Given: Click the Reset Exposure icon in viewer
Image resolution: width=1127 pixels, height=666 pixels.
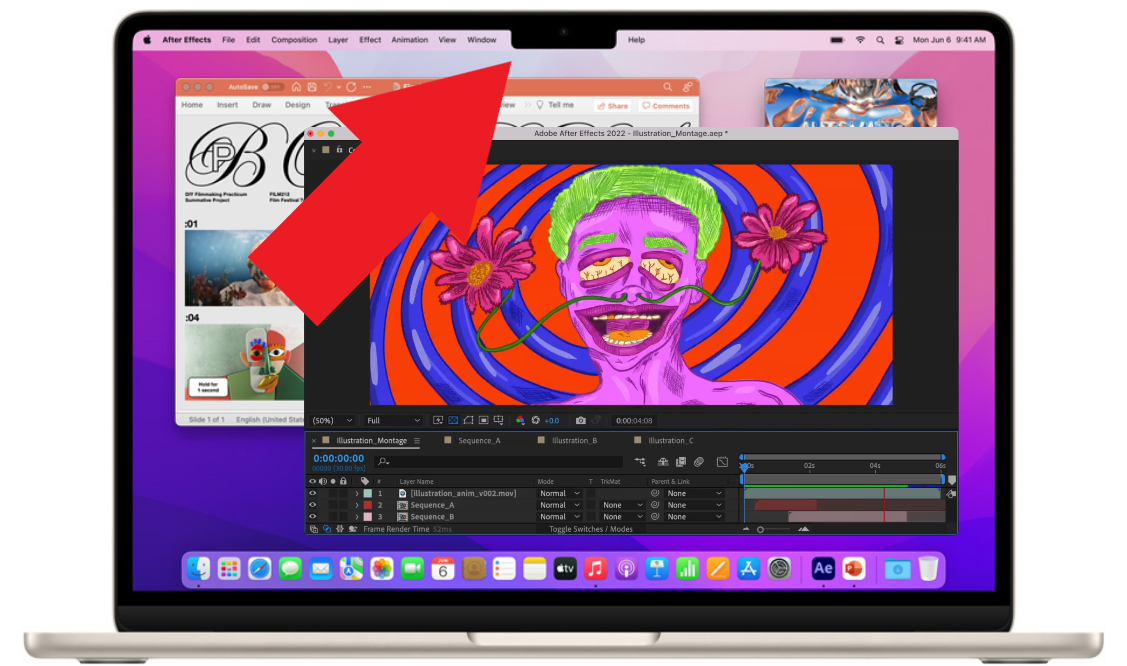Looking at the screenshot, I should [535, 420].
